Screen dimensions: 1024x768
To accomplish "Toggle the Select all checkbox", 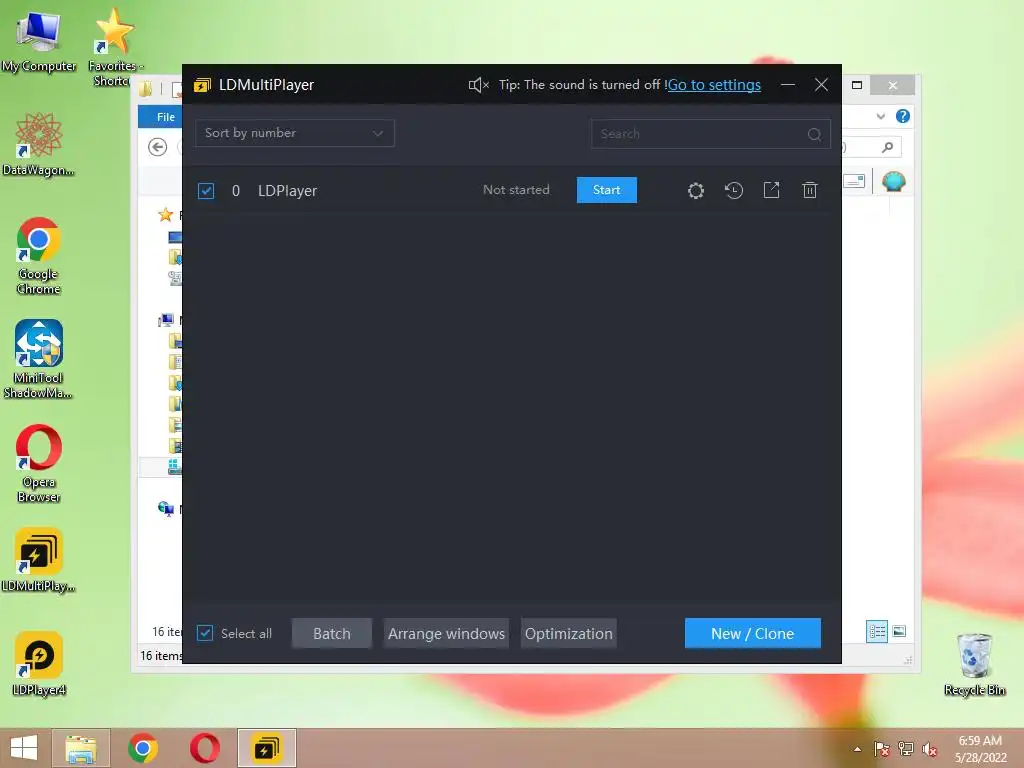I will 205,633.
